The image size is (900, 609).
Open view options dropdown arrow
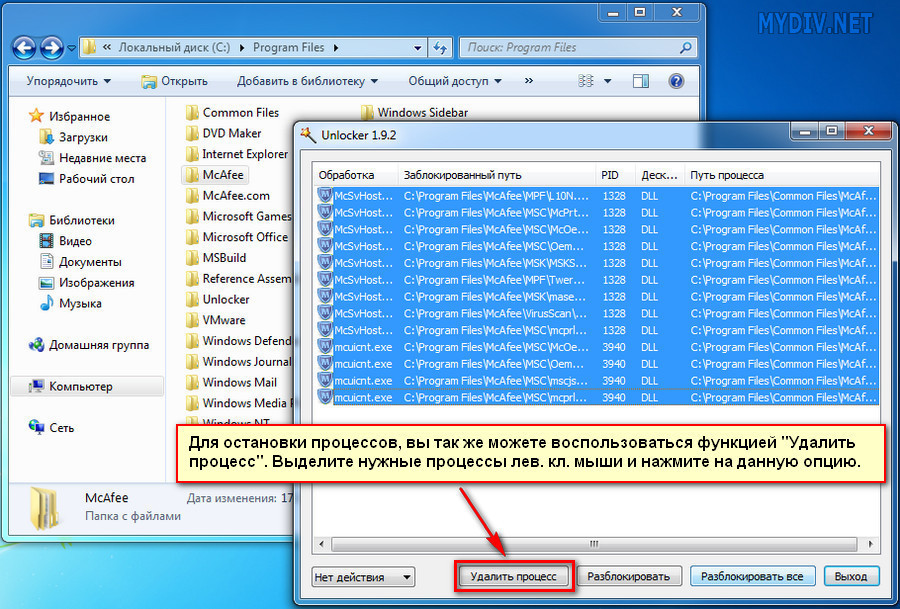tap(607, 82)
